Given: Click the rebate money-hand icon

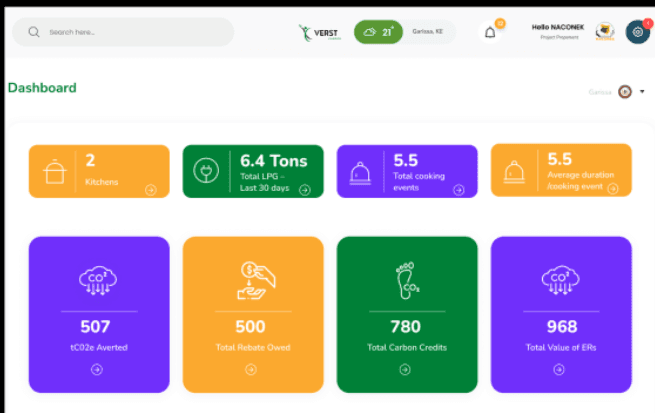Looking at the screenshot, I should pyautogui.click(x=251, y=281).
